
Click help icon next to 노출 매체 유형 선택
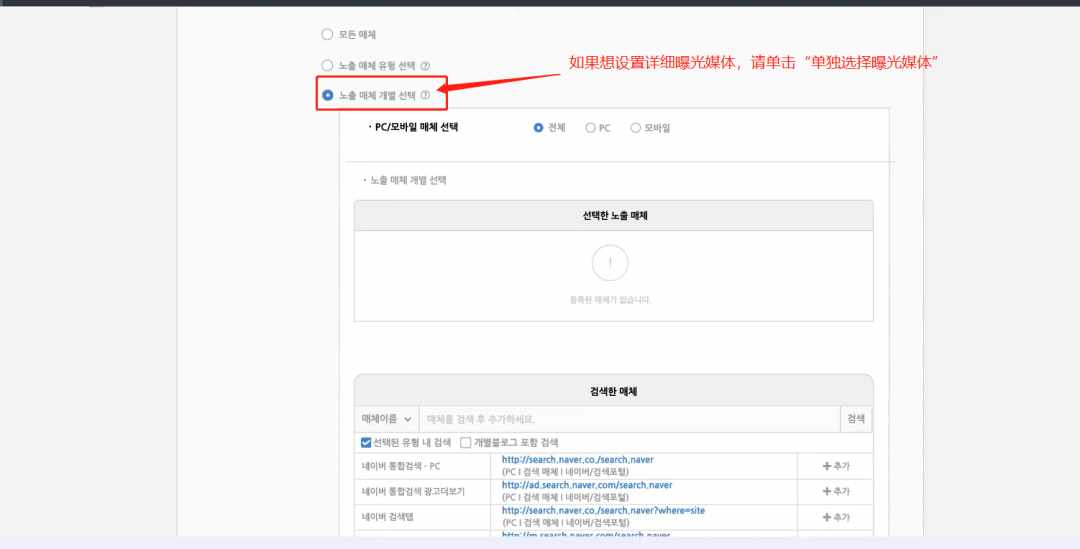click(425, 66)
